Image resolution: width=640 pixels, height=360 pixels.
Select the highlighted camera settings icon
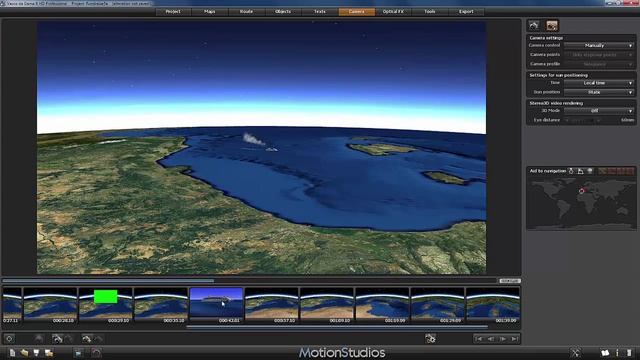click(552, 25)
